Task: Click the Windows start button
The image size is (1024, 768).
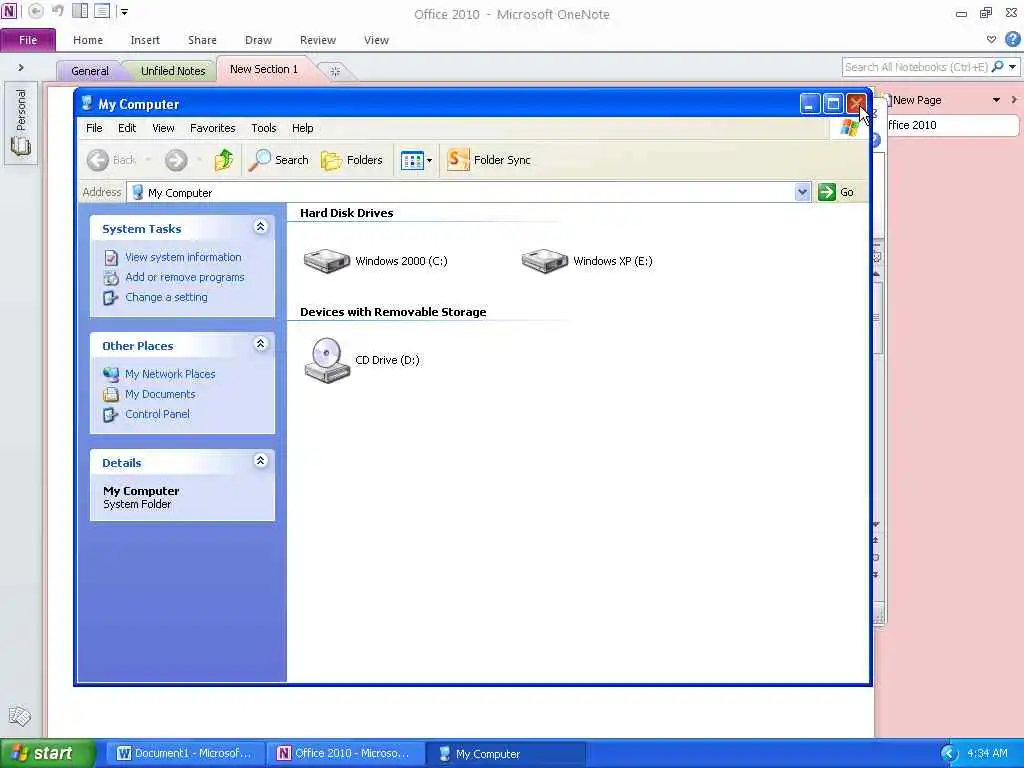Action: (46, 753)
